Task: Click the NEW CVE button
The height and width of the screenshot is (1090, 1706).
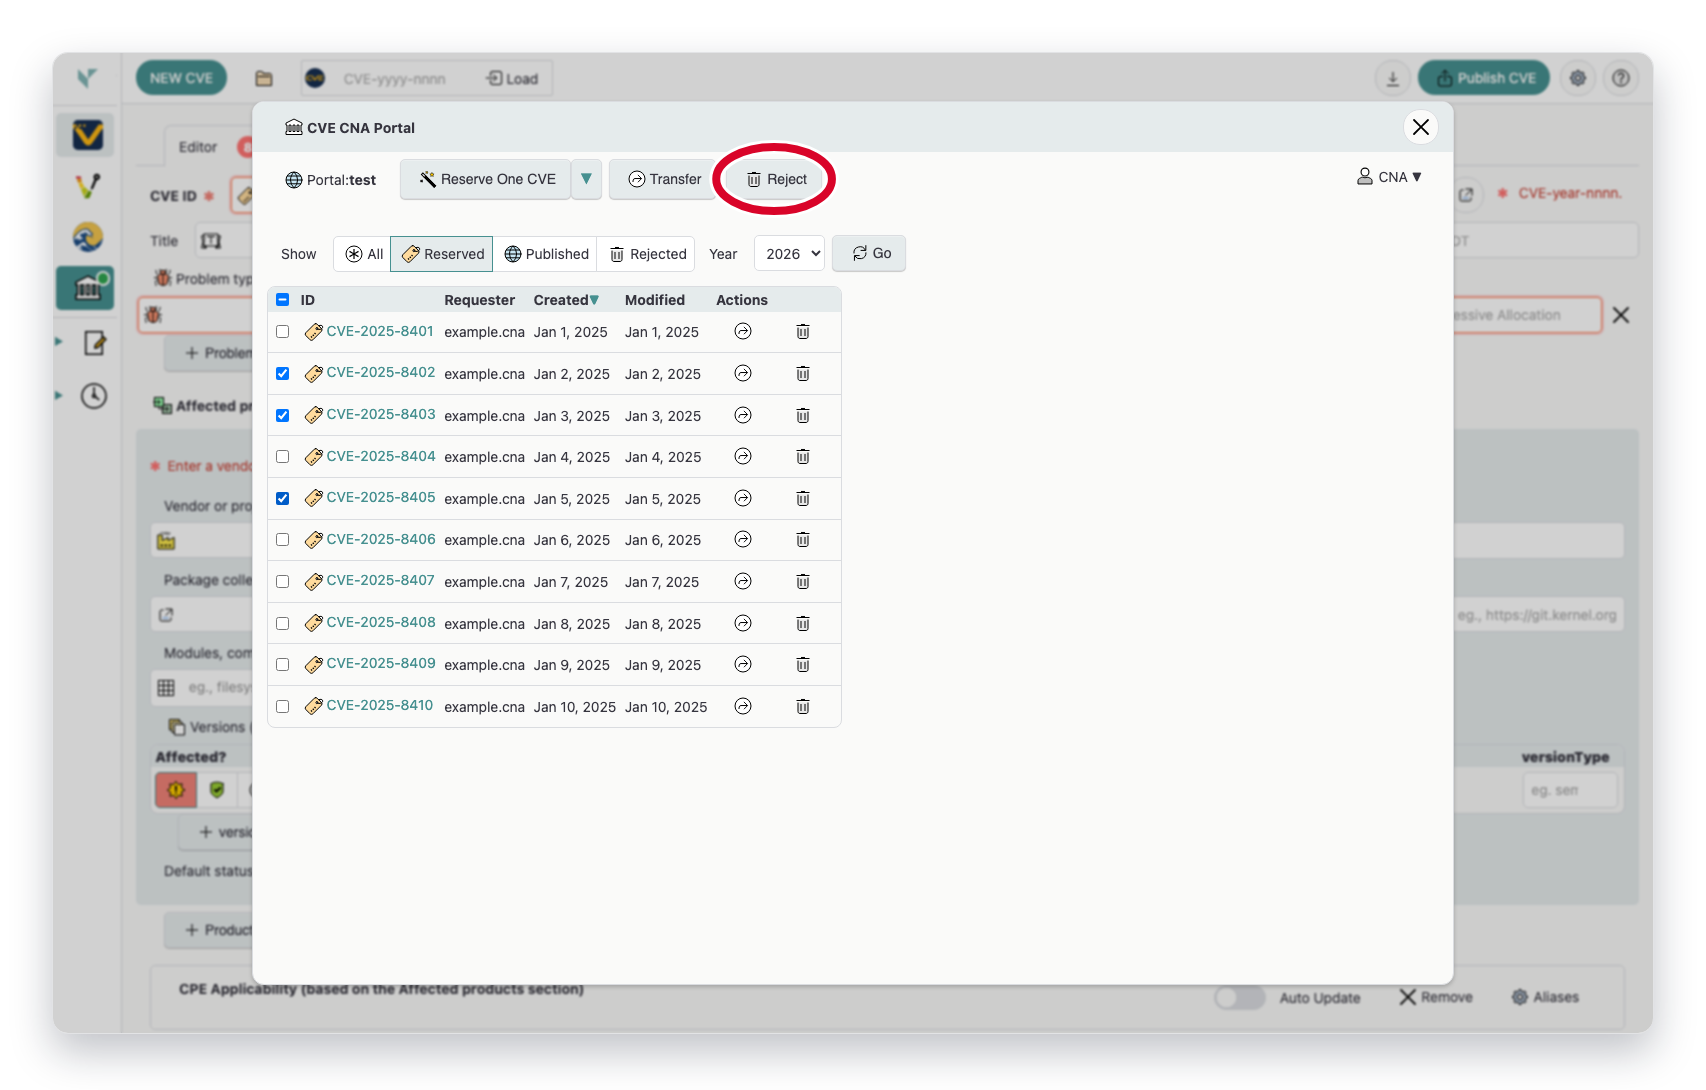Action: pyautogui.click(x=181, y=78)
